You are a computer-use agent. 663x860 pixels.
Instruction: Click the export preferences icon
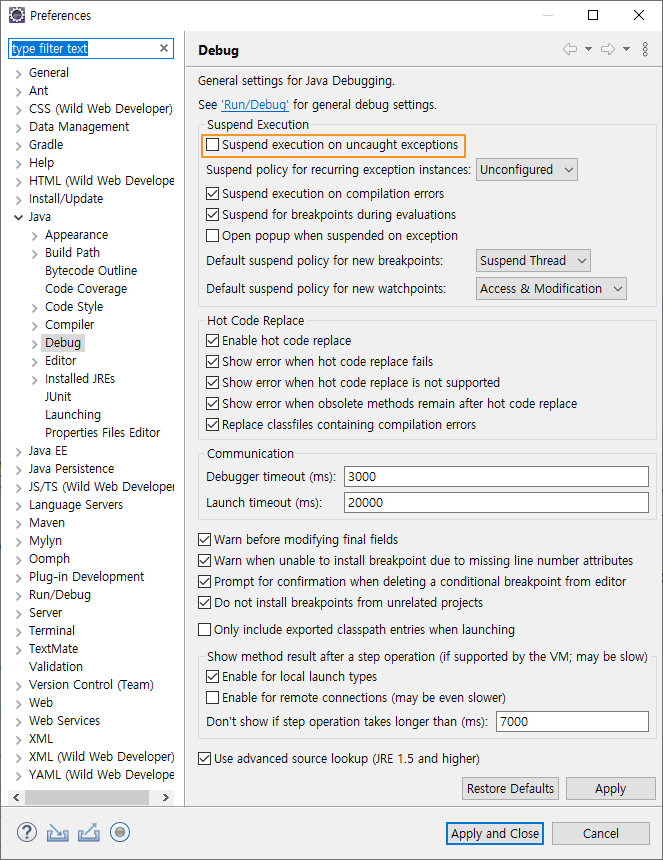88,833
